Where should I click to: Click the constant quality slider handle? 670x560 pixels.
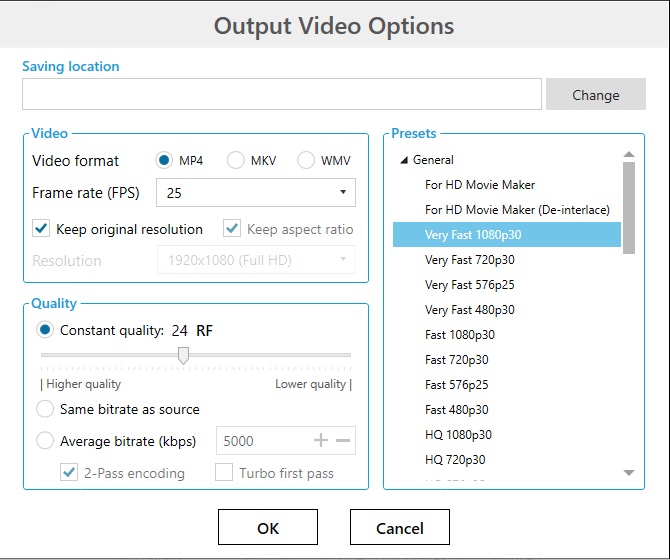coord(183,355)
